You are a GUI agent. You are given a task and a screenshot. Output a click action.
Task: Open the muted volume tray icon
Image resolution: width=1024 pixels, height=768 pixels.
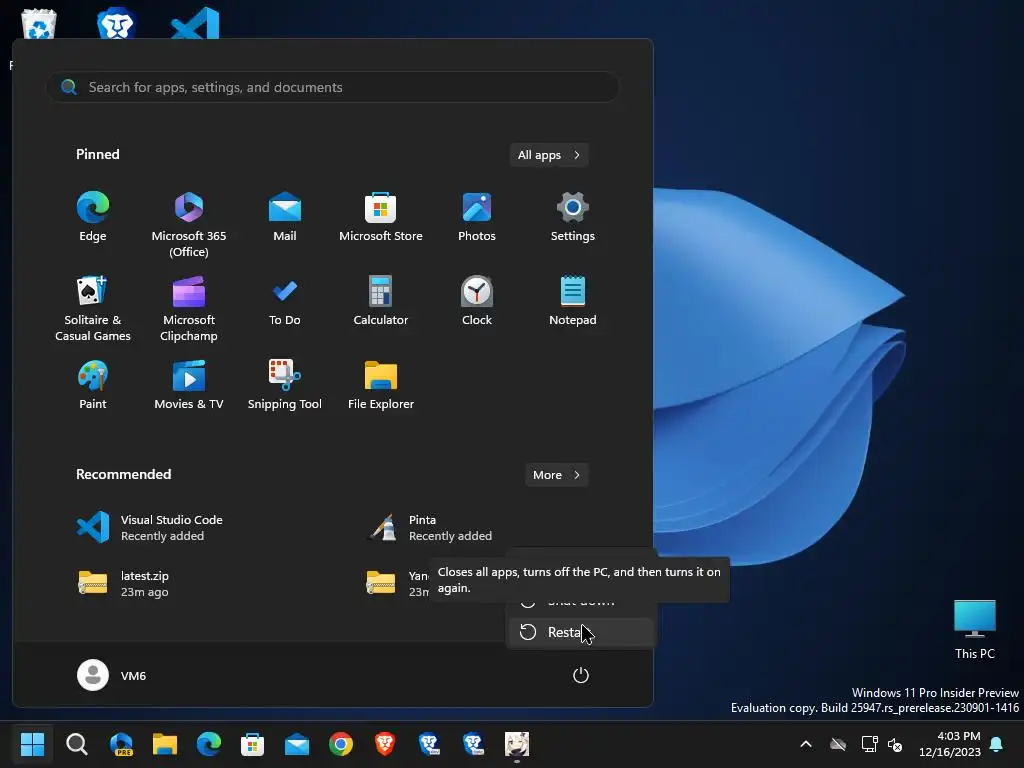[x=895, y=744]
